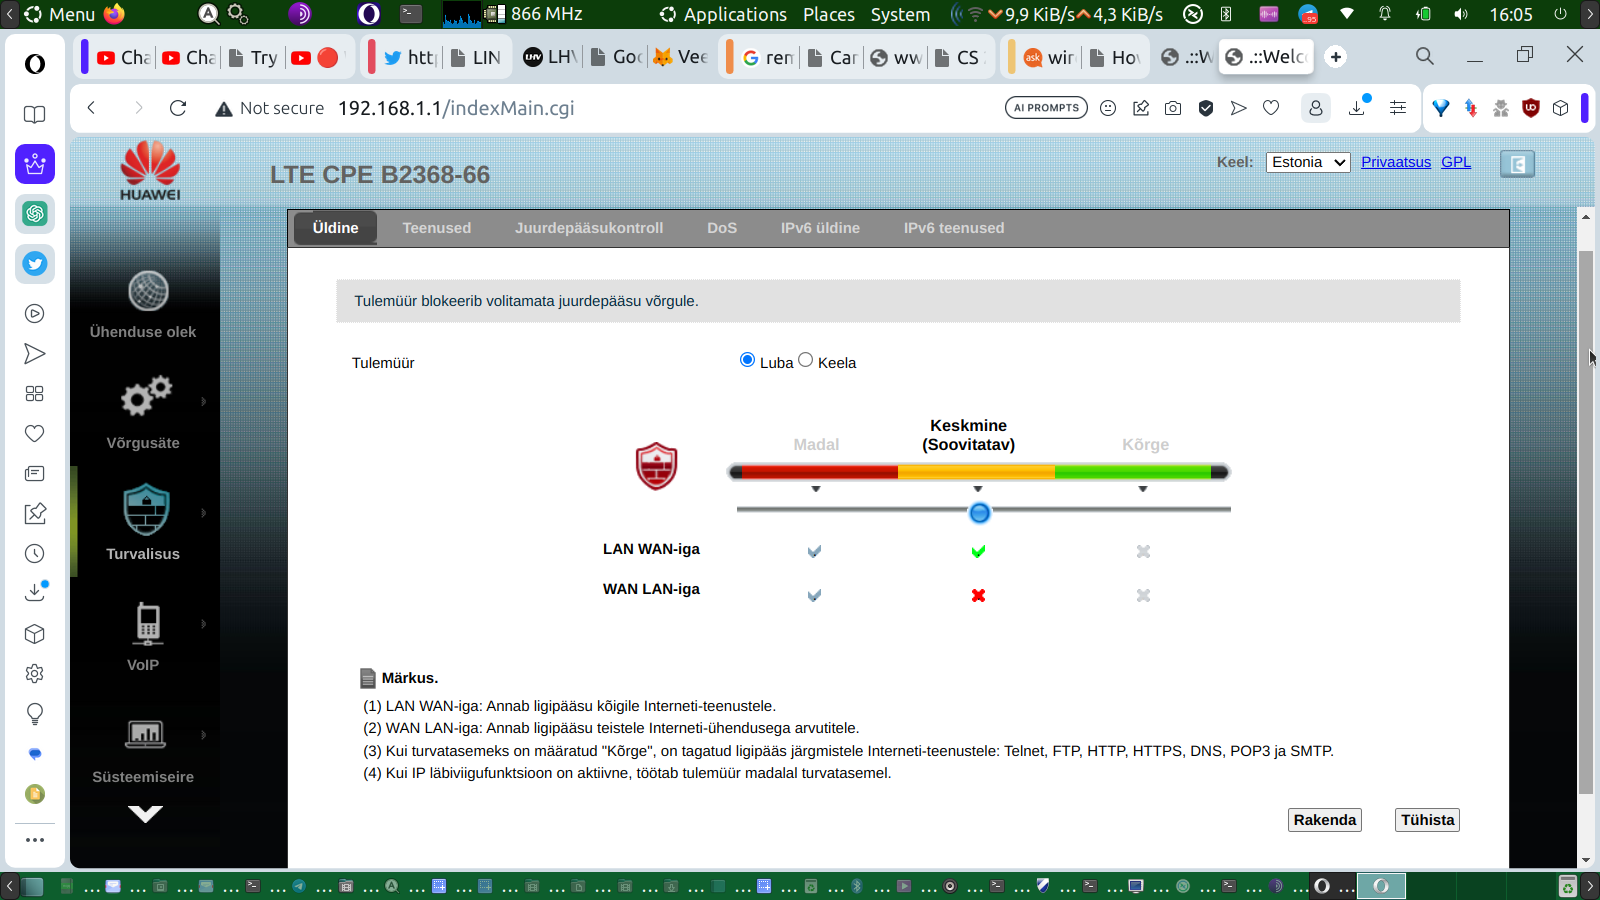Open the Võrgusäte gears icon
1600x900 pixels.
click(146, 396)
